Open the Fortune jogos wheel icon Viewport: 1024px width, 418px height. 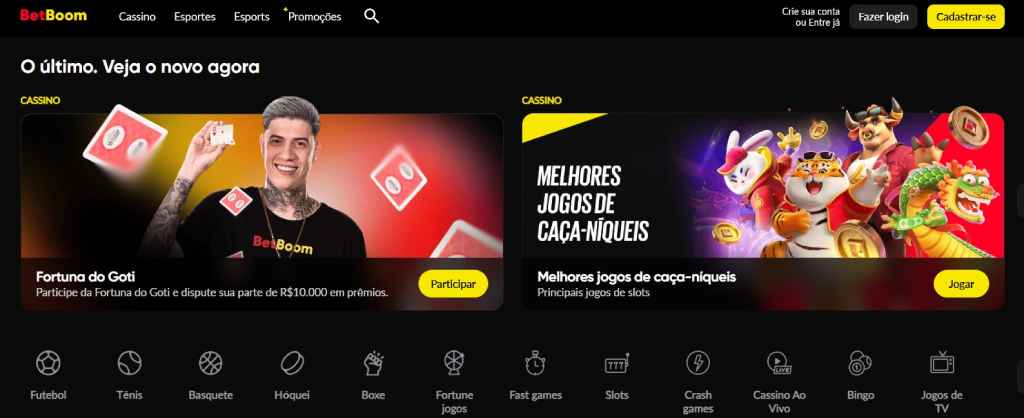click(454, 363)
